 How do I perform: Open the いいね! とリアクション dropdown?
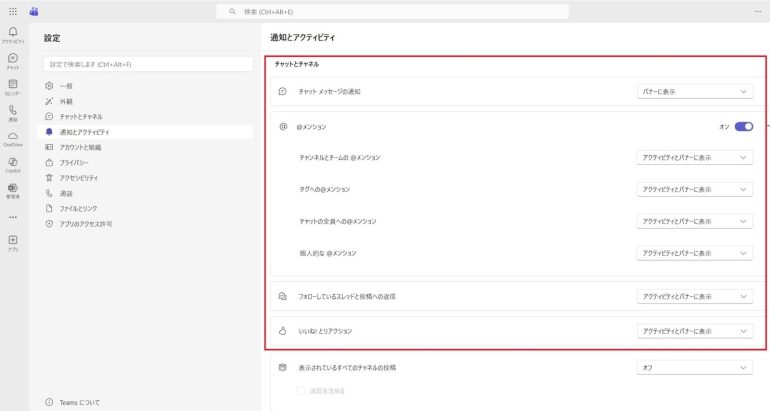(695, 331)
